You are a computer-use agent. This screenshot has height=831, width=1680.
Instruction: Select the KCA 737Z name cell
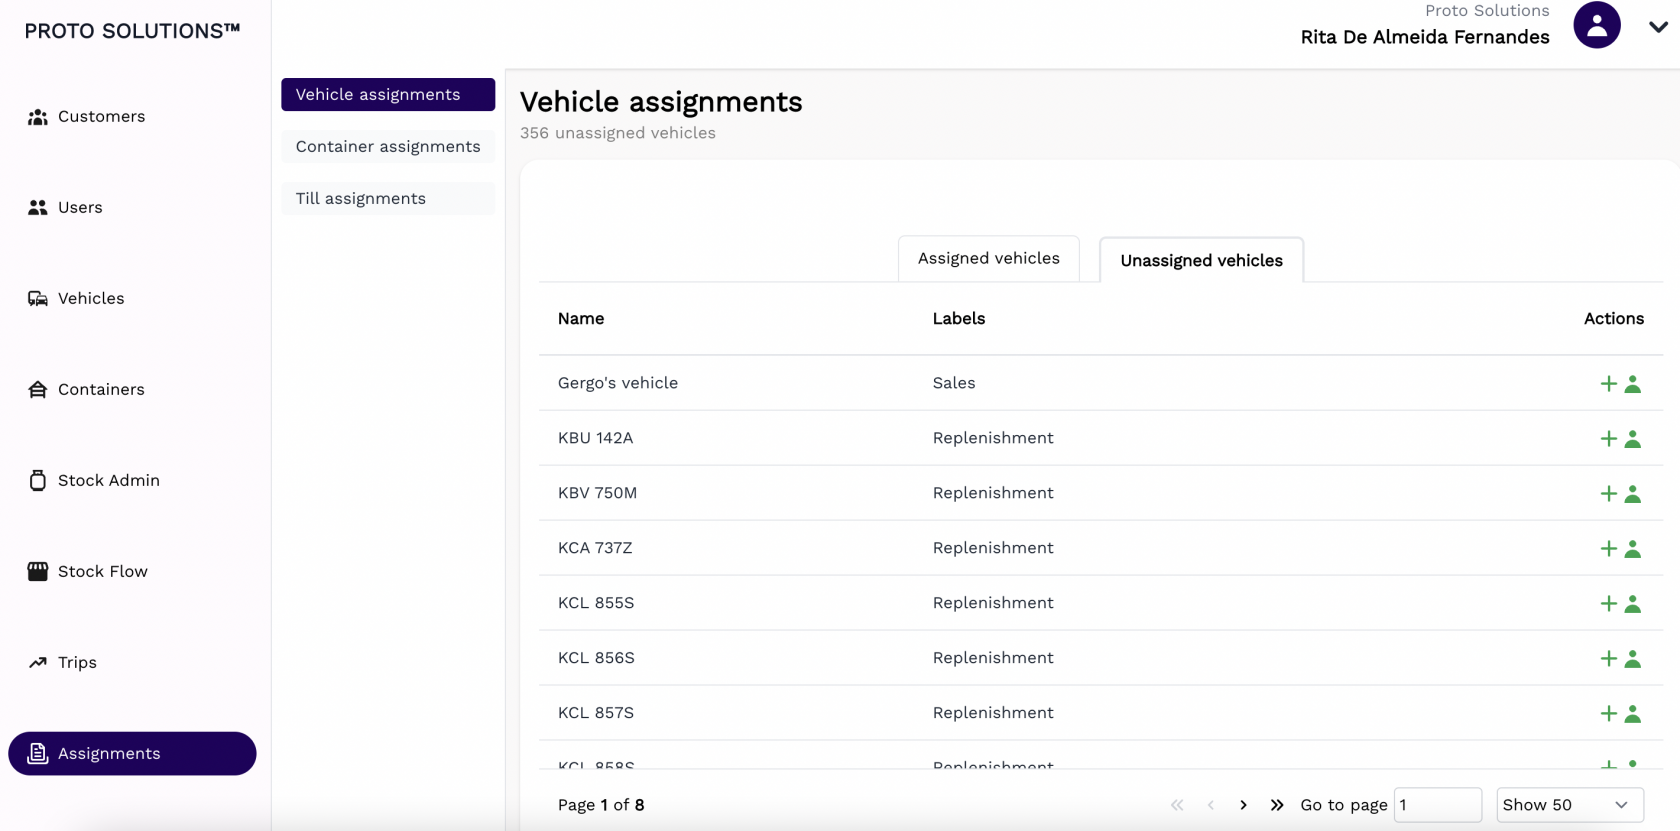pyautogui.click(x=595, y=548)
